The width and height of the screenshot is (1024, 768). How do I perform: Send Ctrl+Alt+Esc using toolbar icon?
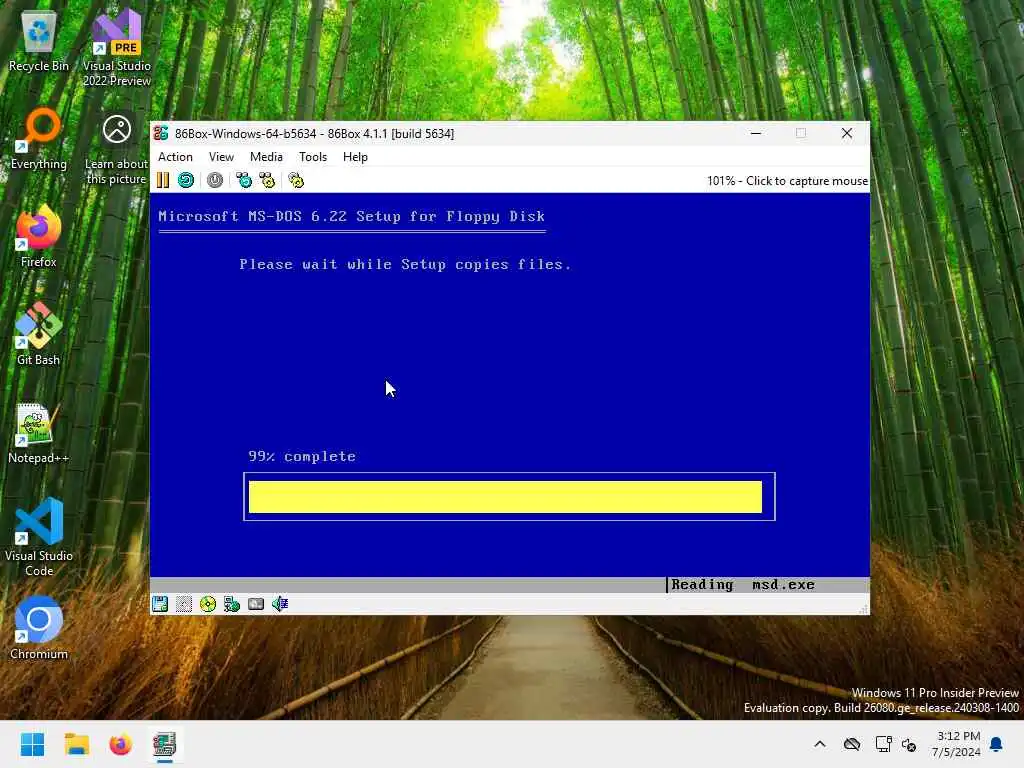pyautogui.click(x=268, y=180)
